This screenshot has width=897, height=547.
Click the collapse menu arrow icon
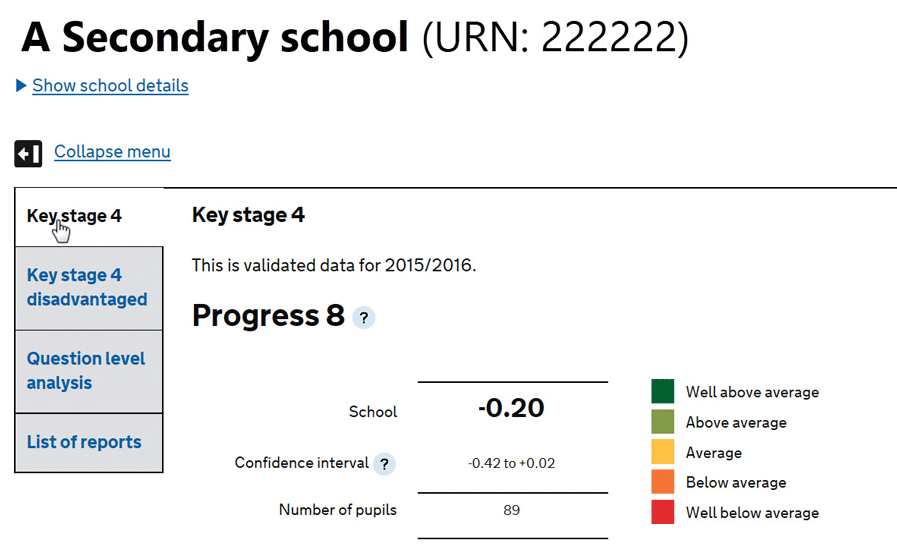[28, 153]
